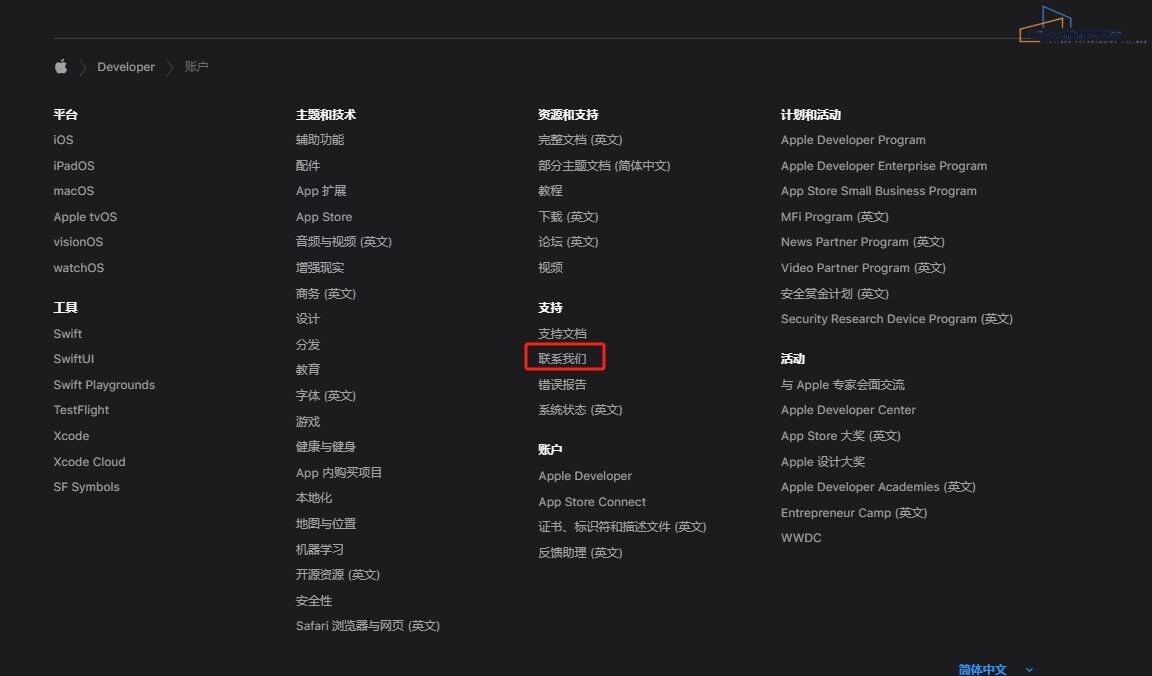Select Apple tvOS under platforms
Viewport: 1152px width, 676px height.
(x=85, y=217)
